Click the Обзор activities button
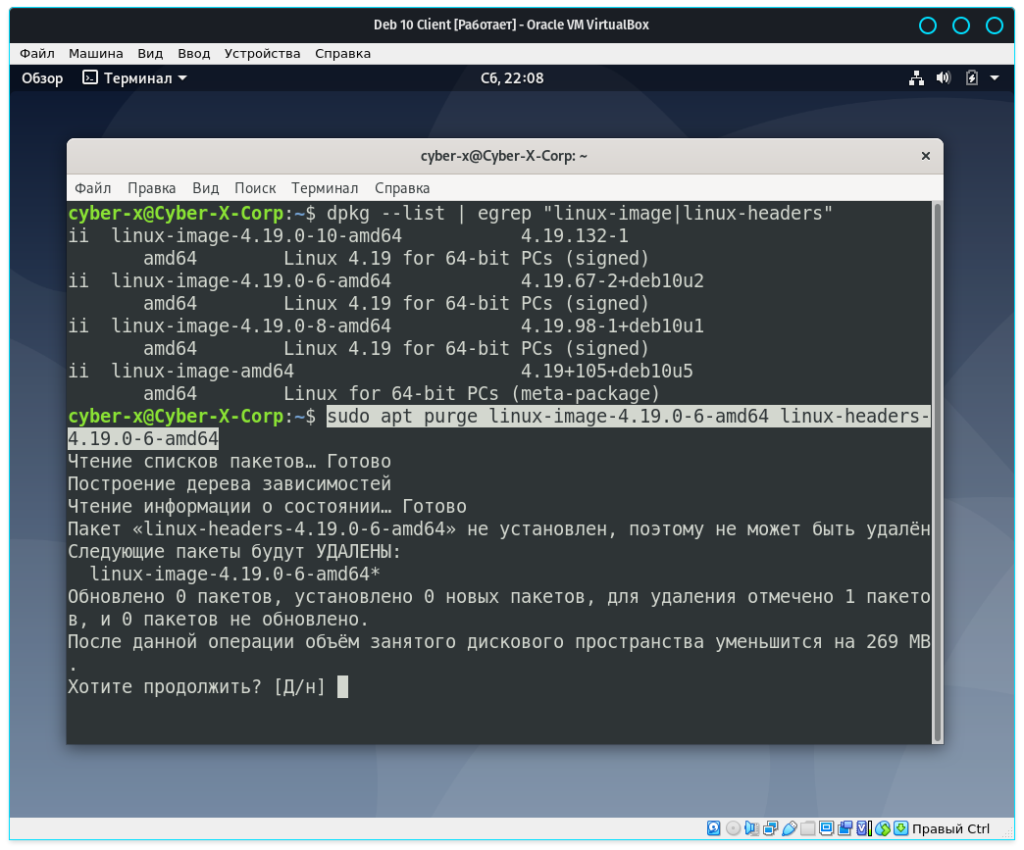1024x850 pixels. coord(42,78)
